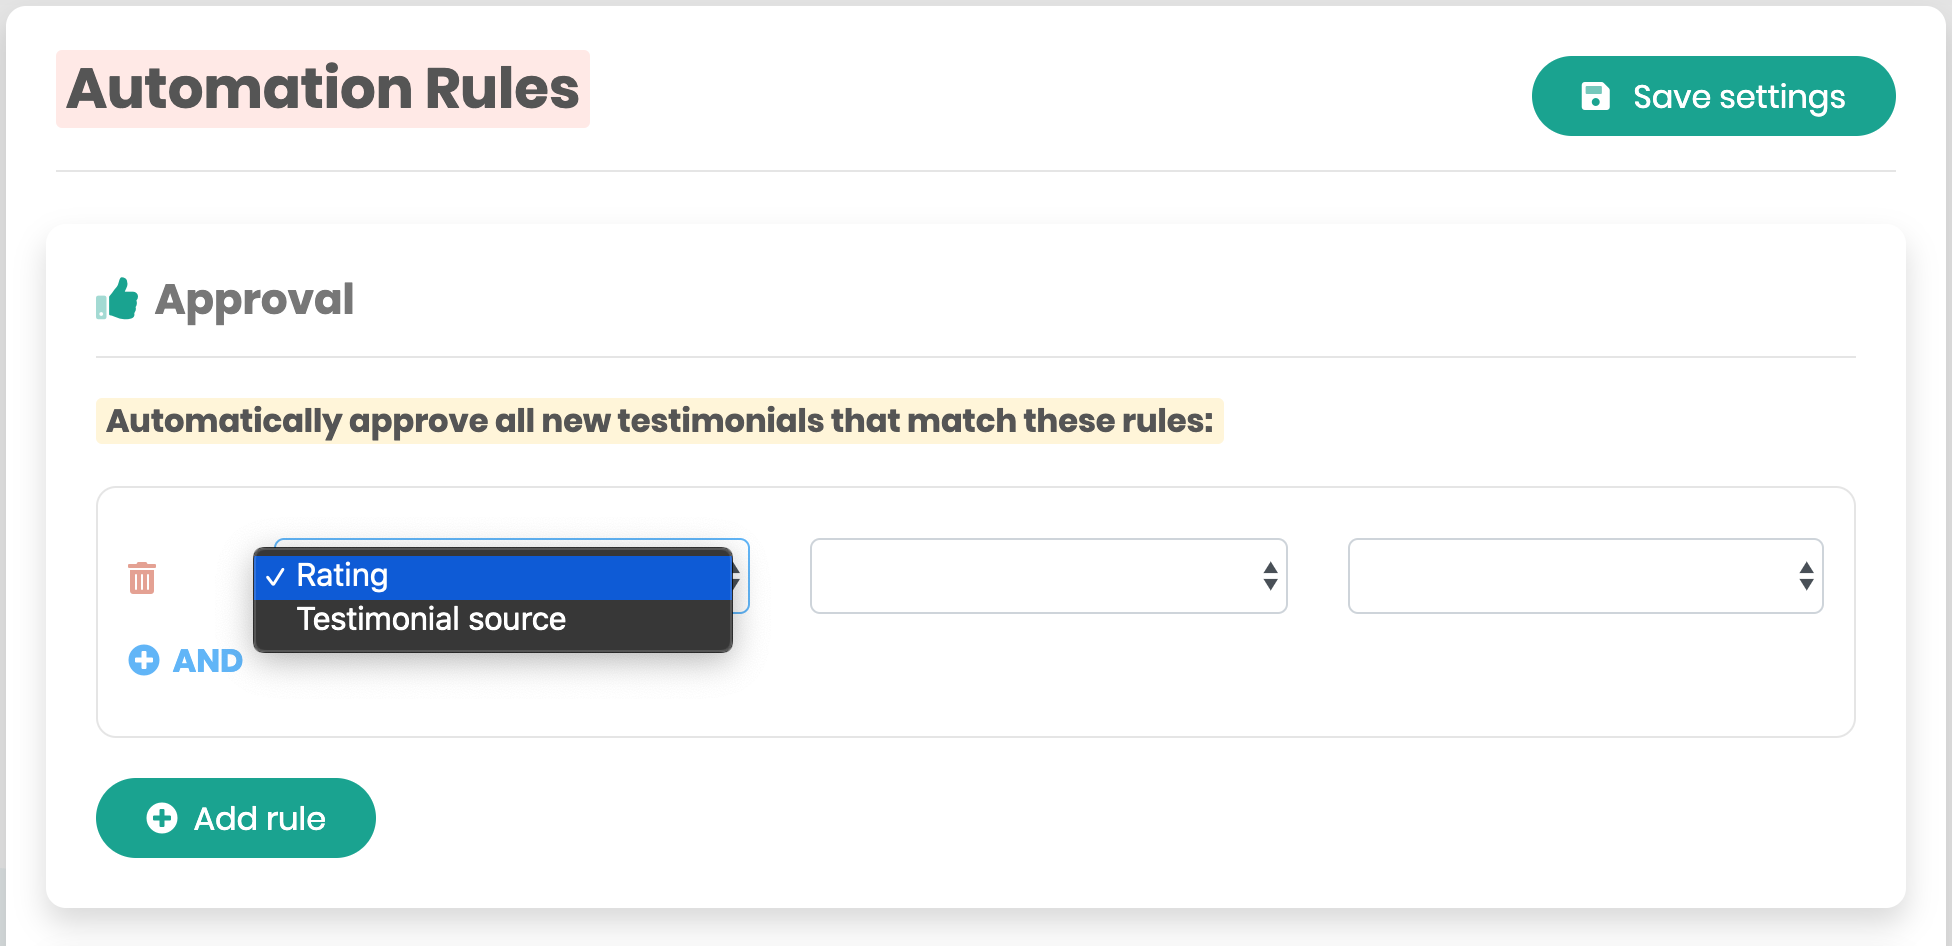This screenshot has width=1952, height=946.
Task: Click the checkmark next to Rating
Action: tap(276, 576)
